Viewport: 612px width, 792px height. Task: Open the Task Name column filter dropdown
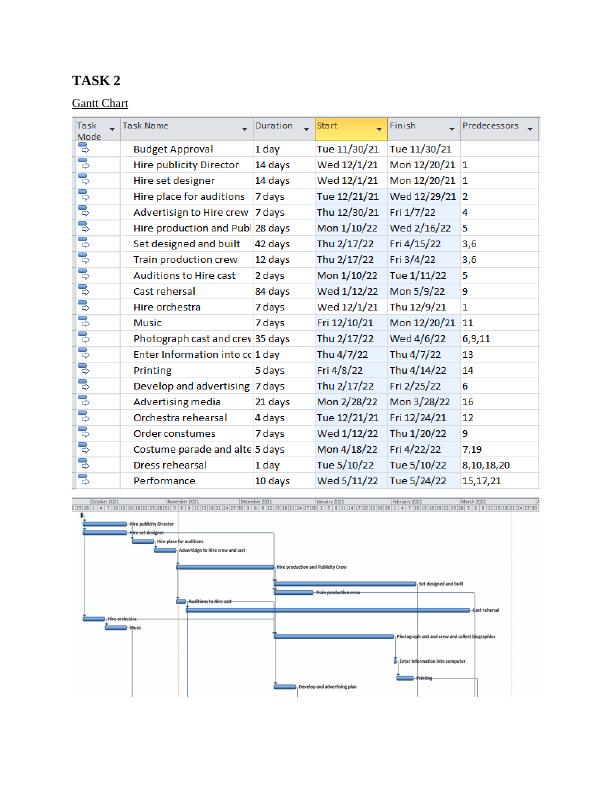[244, 130]
